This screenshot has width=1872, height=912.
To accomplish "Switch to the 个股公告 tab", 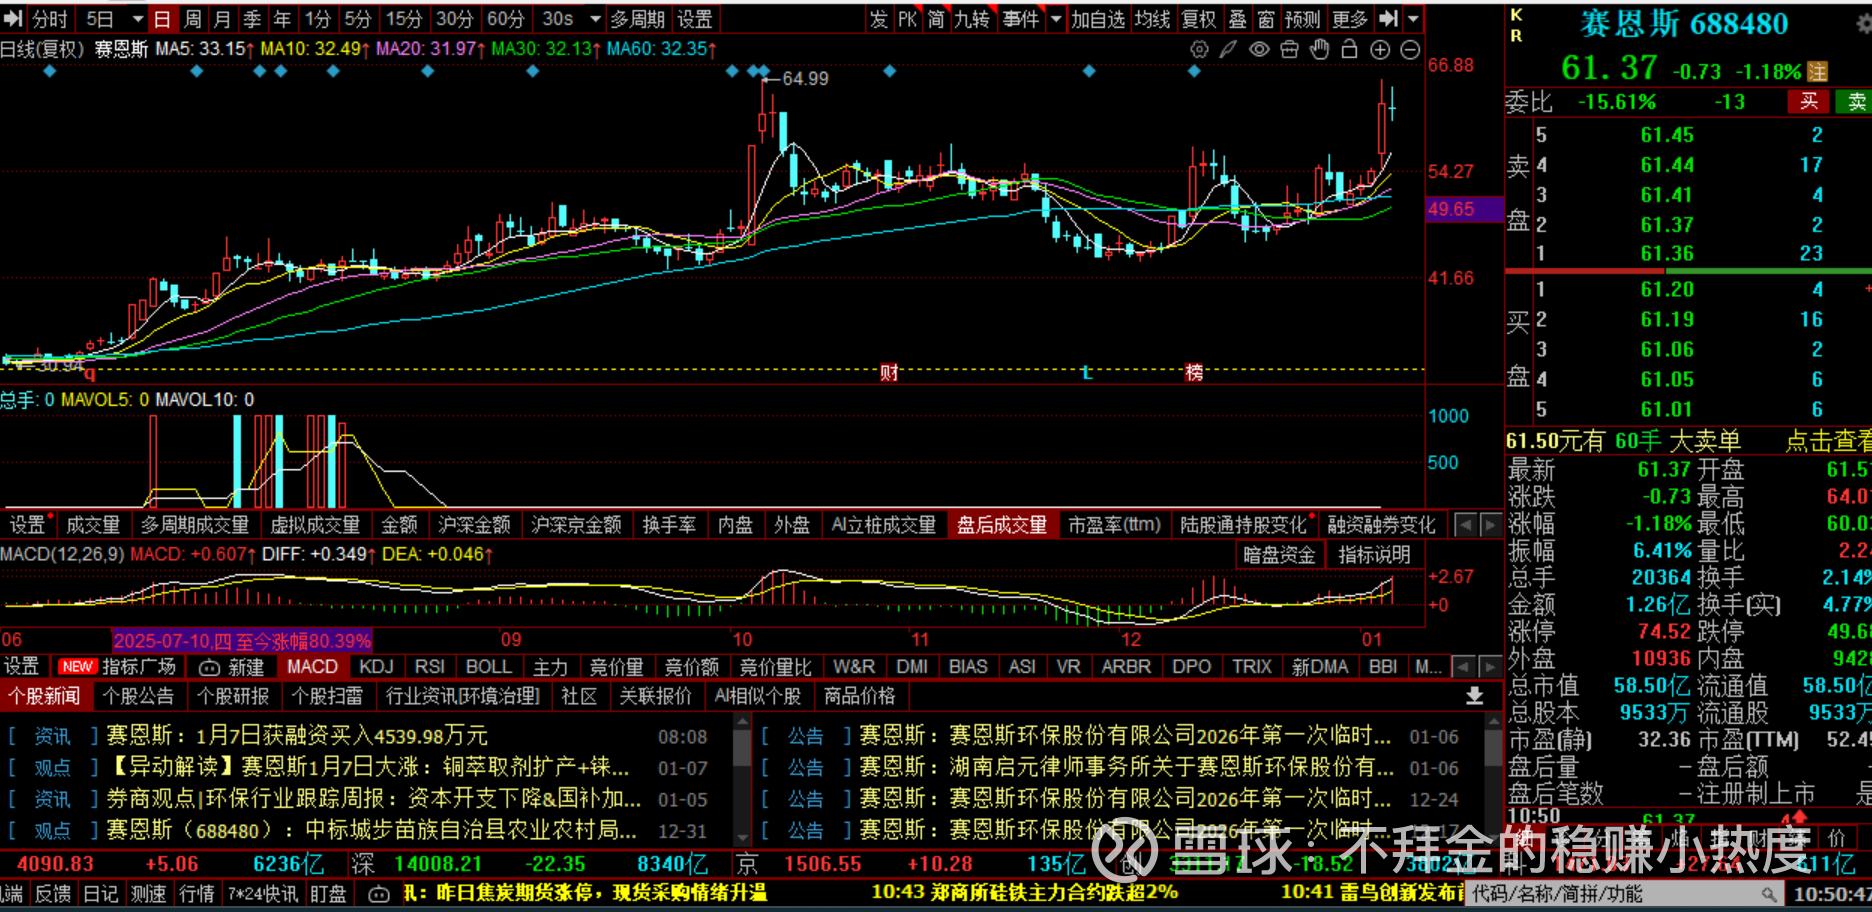I will 138,696.
